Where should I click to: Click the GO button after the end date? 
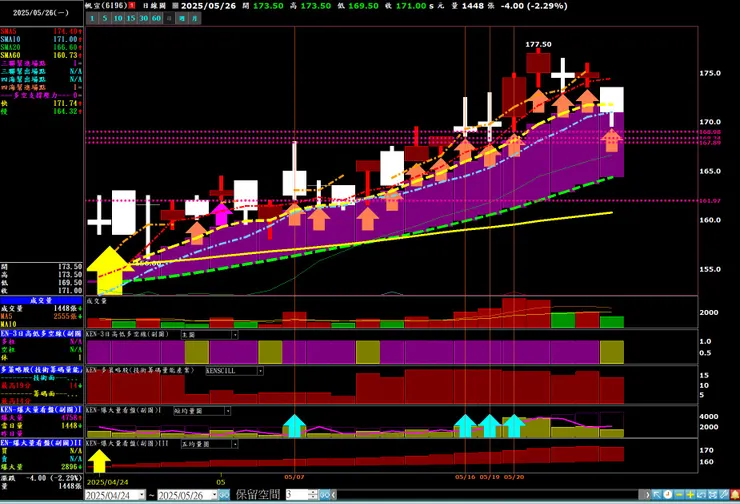pos(224,495)
